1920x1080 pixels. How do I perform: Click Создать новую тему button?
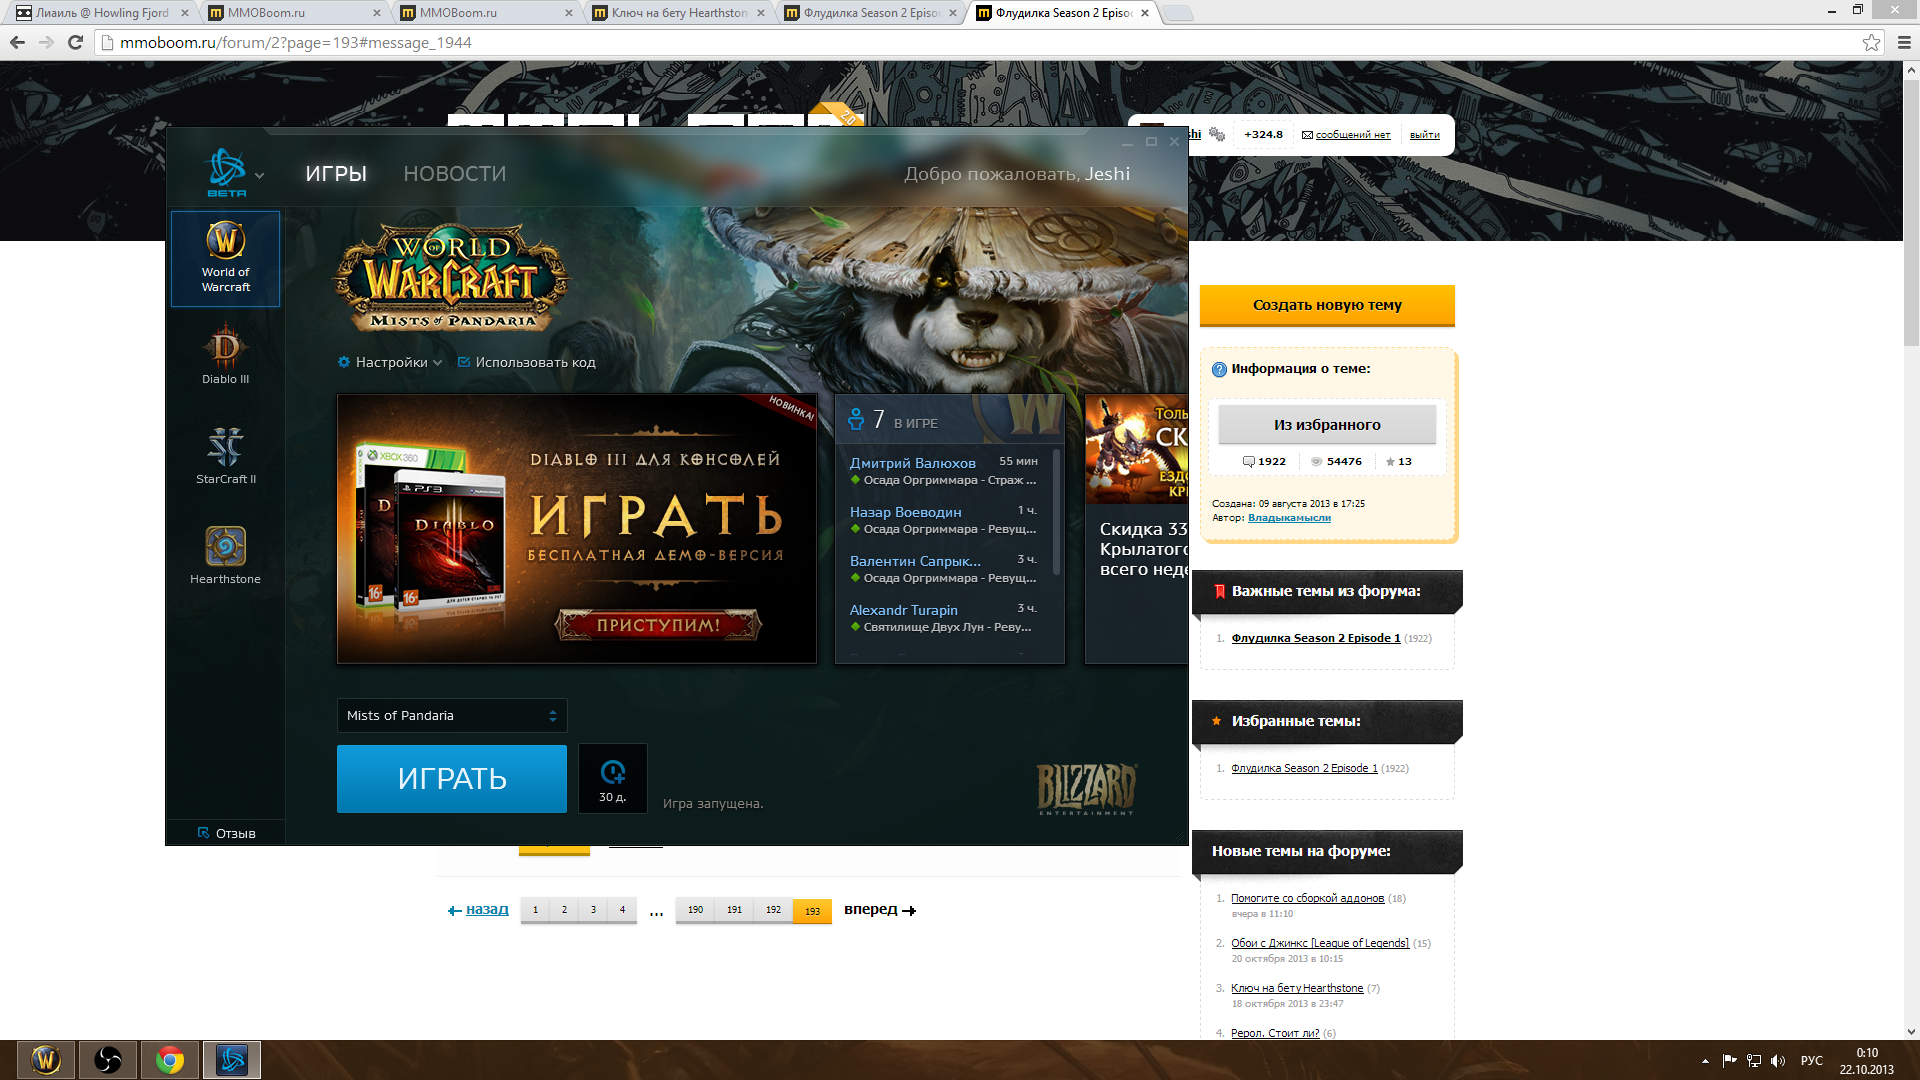[1327, 305]
